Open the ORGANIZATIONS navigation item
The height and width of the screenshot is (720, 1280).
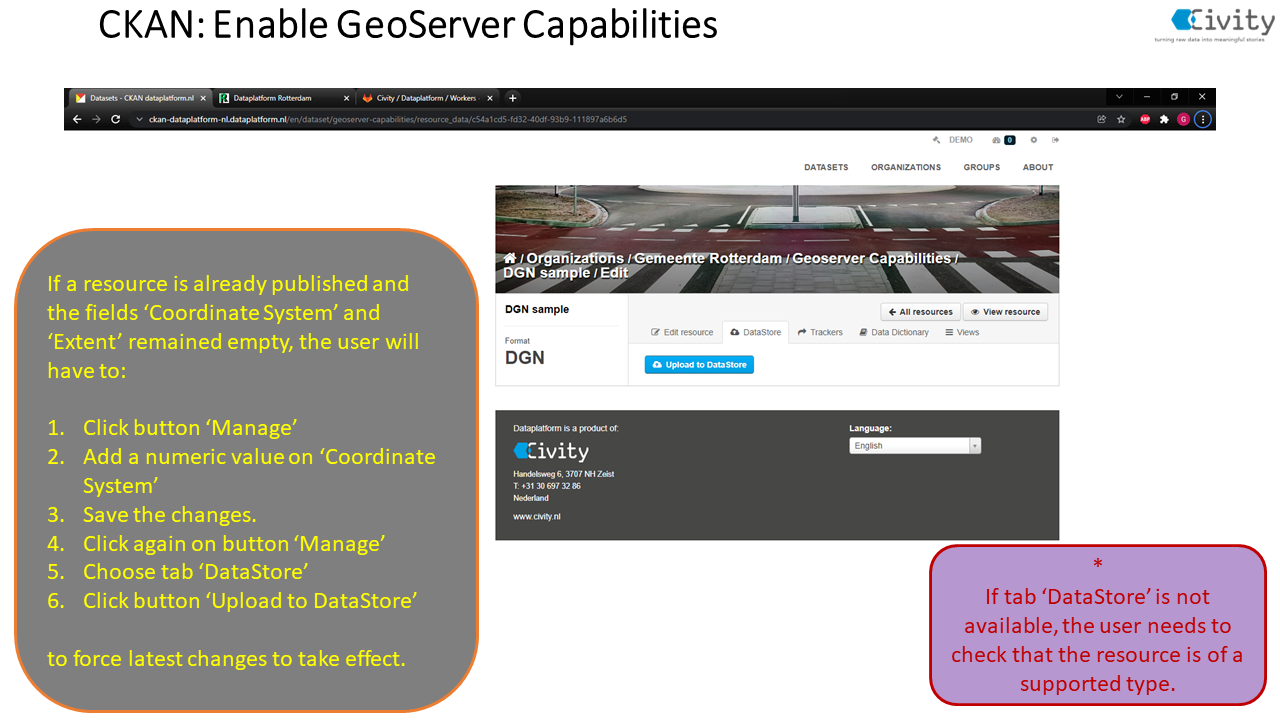pyautogui.click(x=906, y=167)
